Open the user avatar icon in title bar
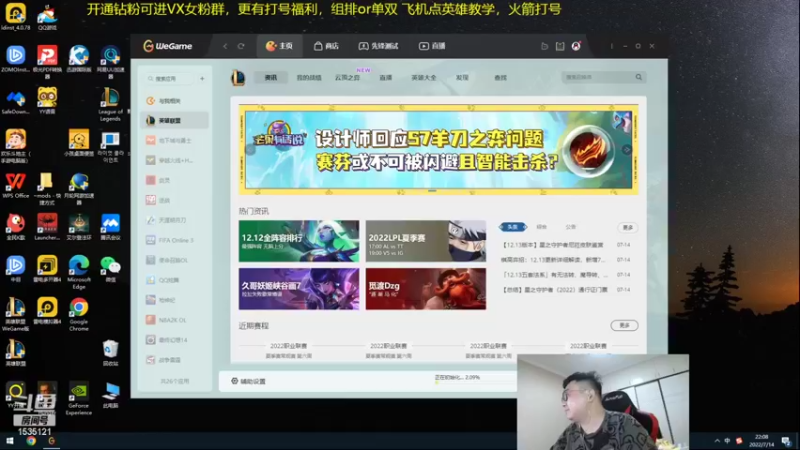The width and height of the screenshot is (800, 450). (576, 46)
